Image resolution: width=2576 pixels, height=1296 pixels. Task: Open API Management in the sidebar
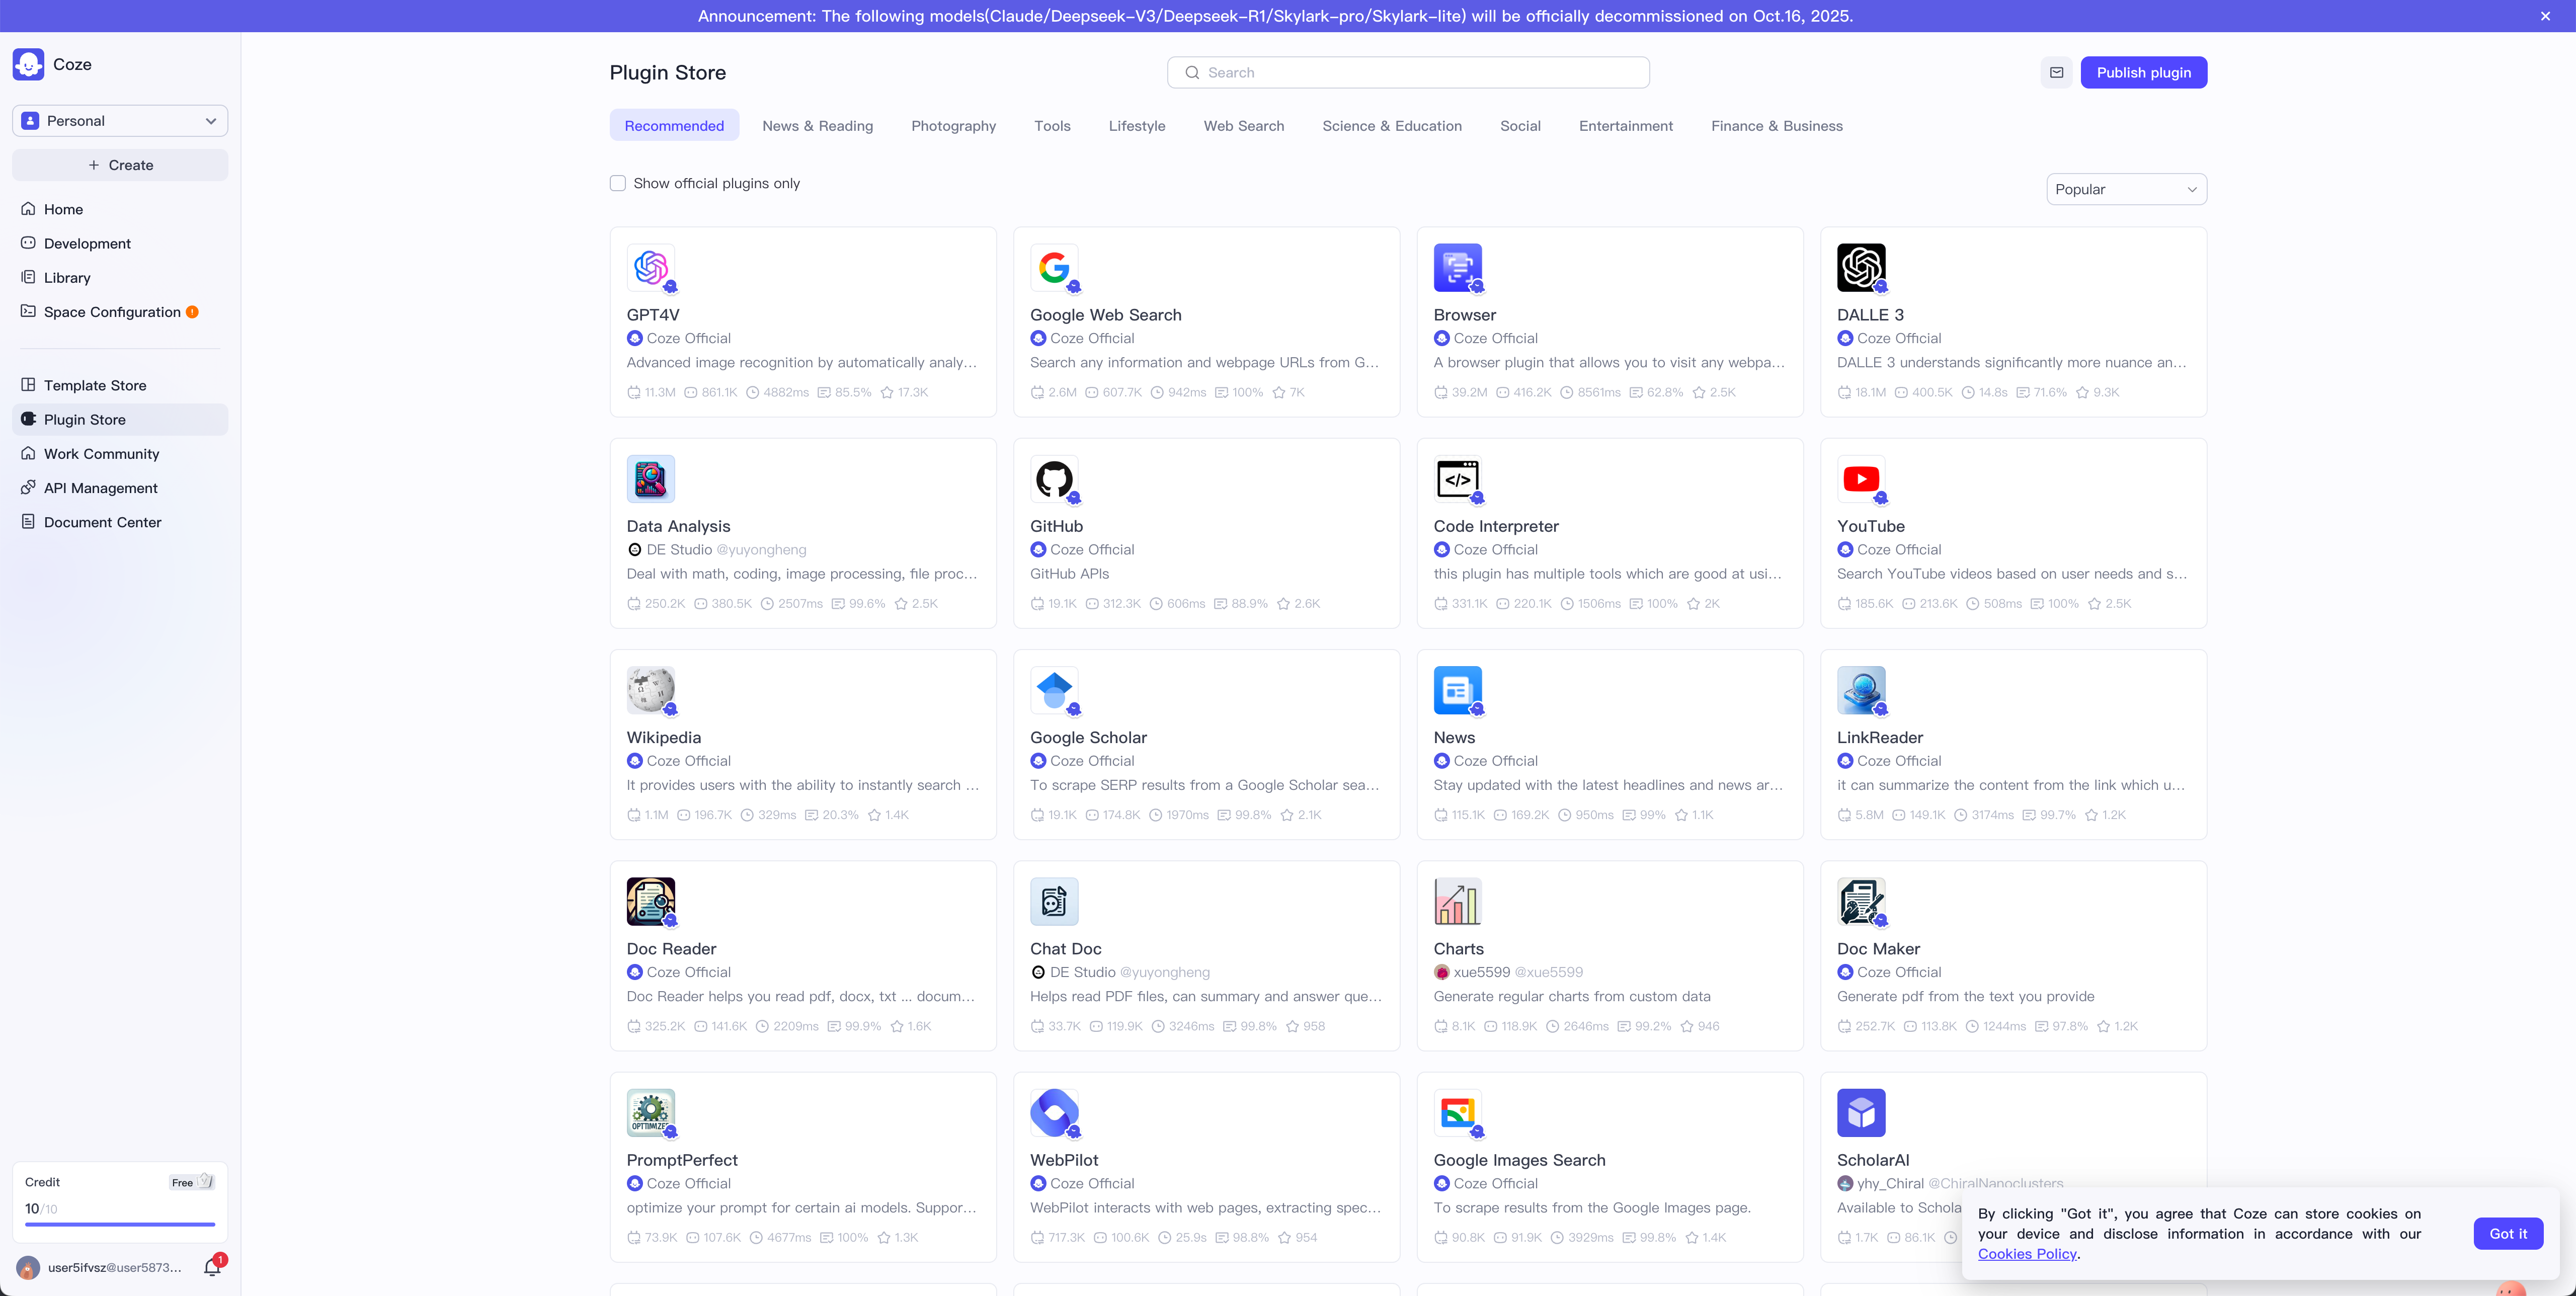pos(120,488)
